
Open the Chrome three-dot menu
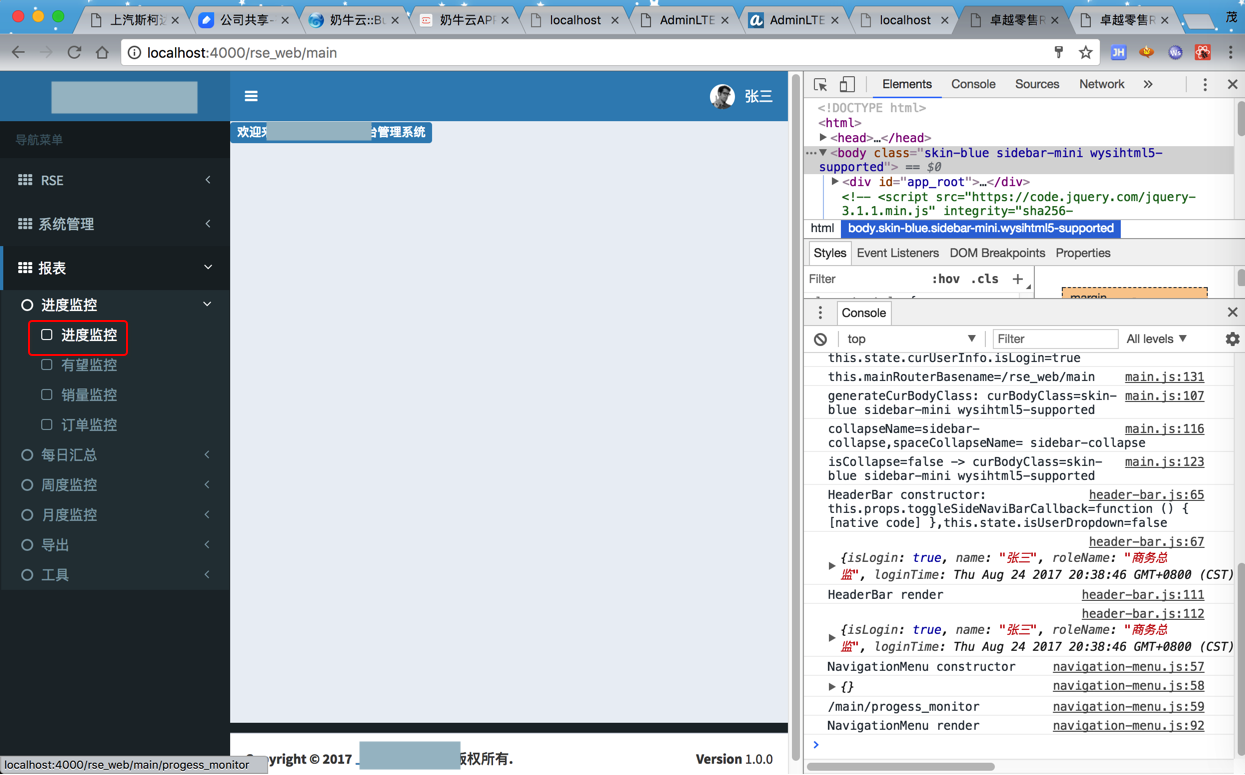(1231, 52)
